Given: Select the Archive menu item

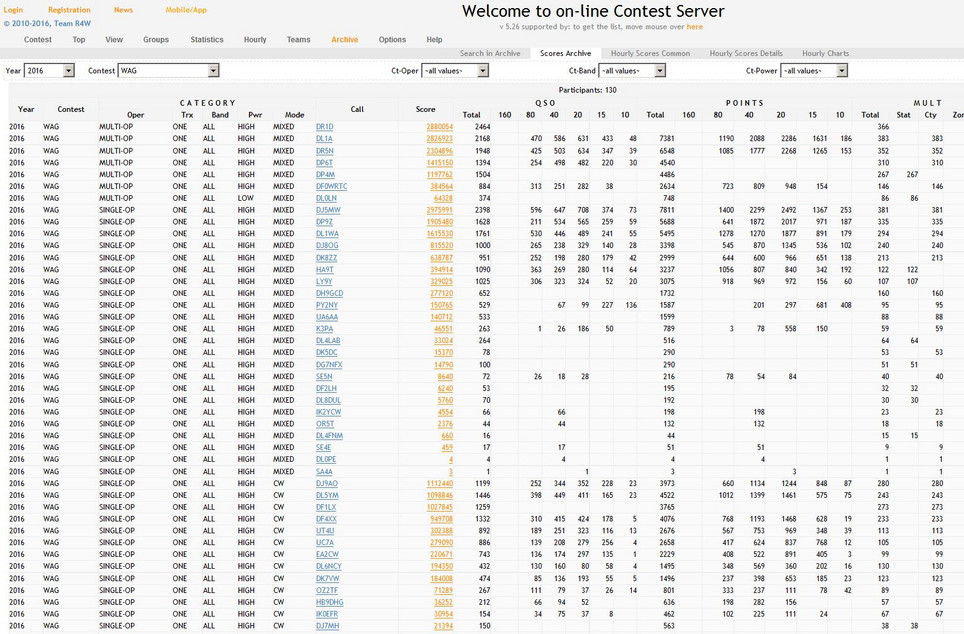Looking at the screenshot, I should coord(344,39).
